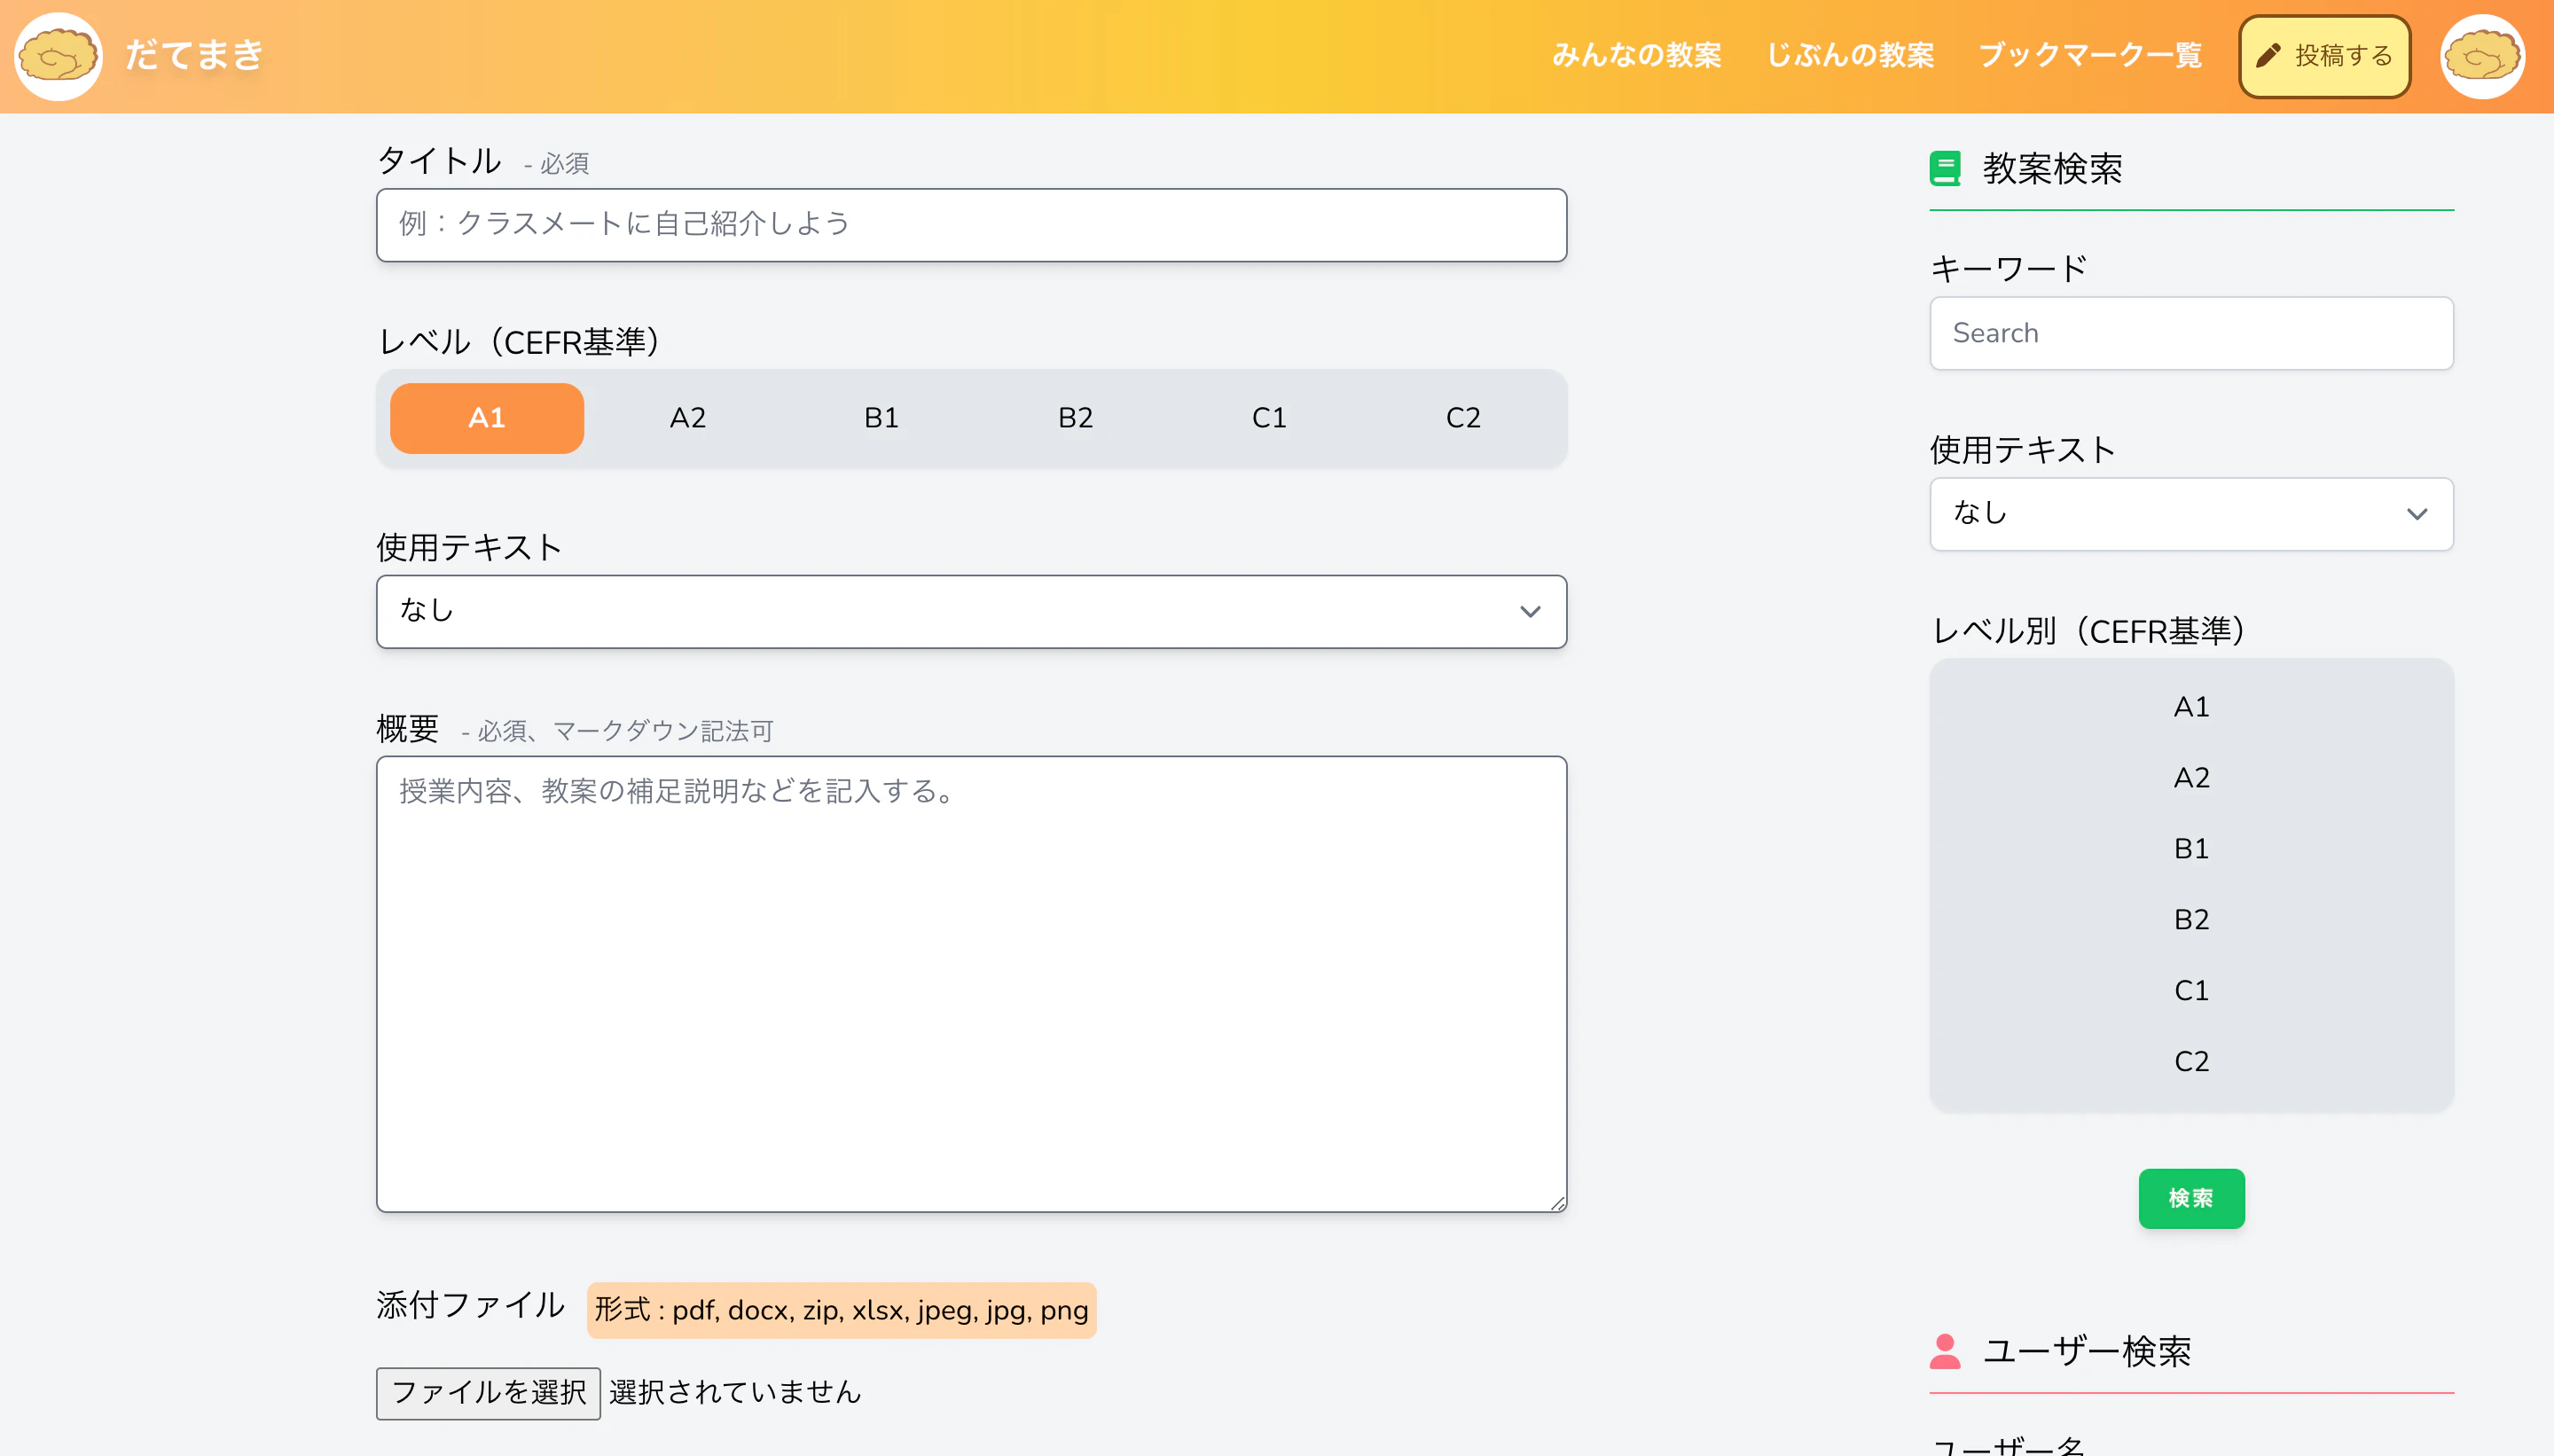
Task: Click the 投稿する button
Action: click(2324, 56)
